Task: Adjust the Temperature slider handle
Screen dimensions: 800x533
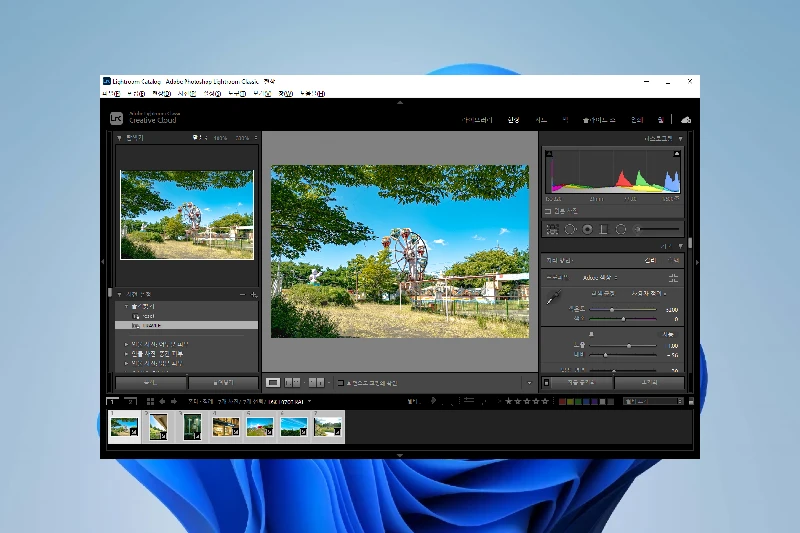Action: tap(612, 310)
